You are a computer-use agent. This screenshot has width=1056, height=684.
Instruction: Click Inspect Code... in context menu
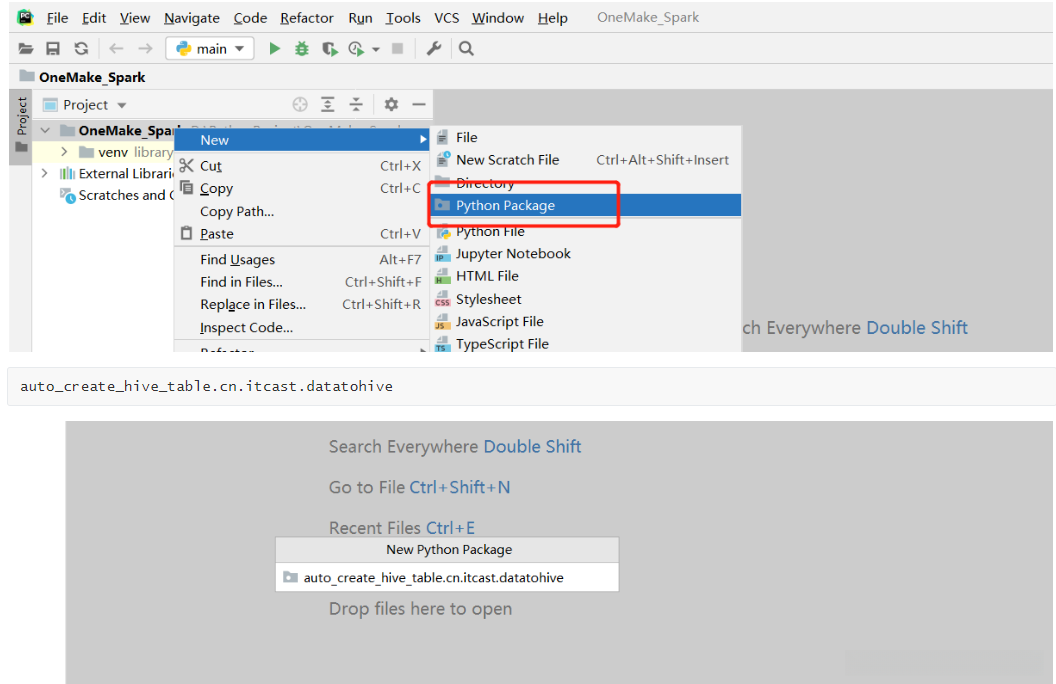point(301,327)
